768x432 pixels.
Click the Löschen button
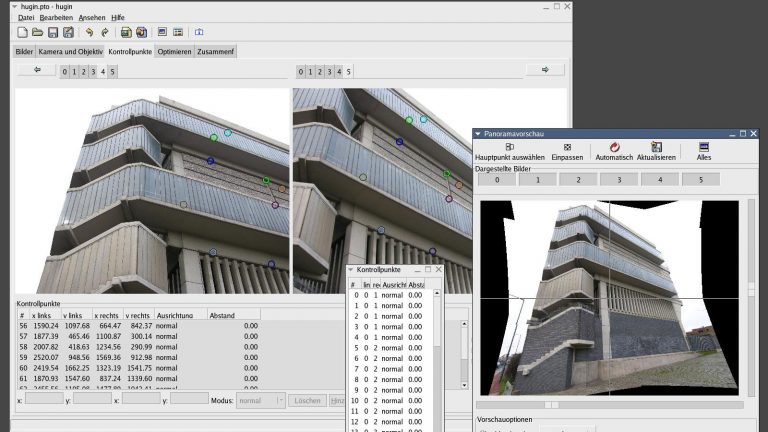coord(307,400)
